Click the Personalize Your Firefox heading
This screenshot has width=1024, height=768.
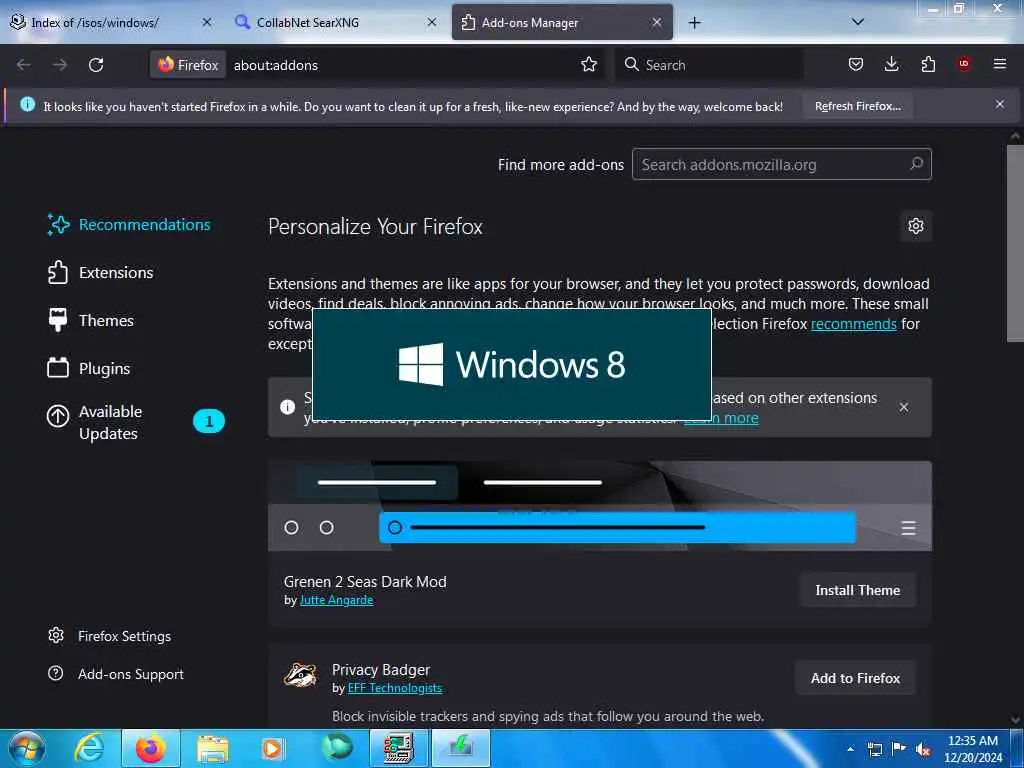375,227
